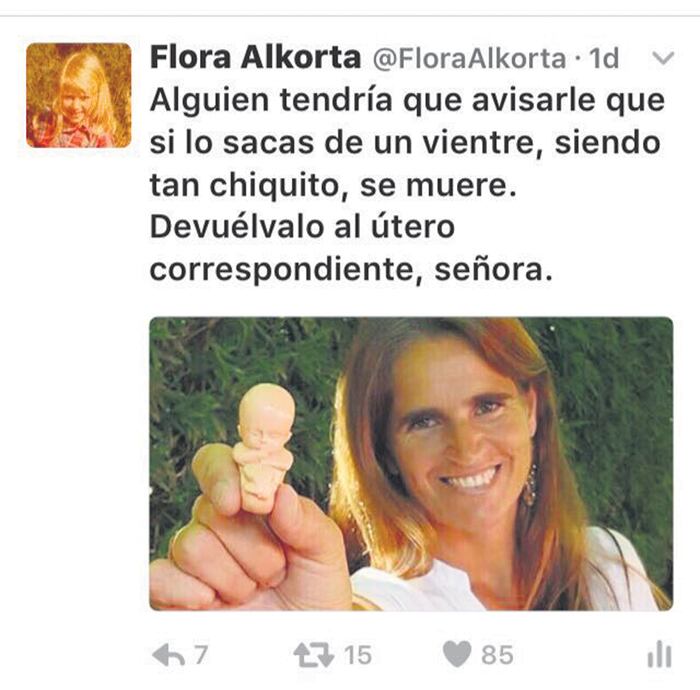Open Flora Alkorta's profile avatar
700x690 pixels.
[x=79, y=96]
